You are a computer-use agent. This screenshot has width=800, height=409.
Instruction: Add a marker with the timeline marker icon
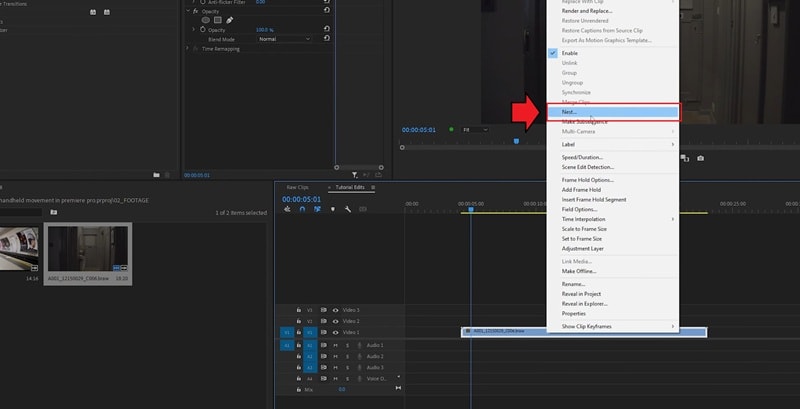(x=333, y=209)
